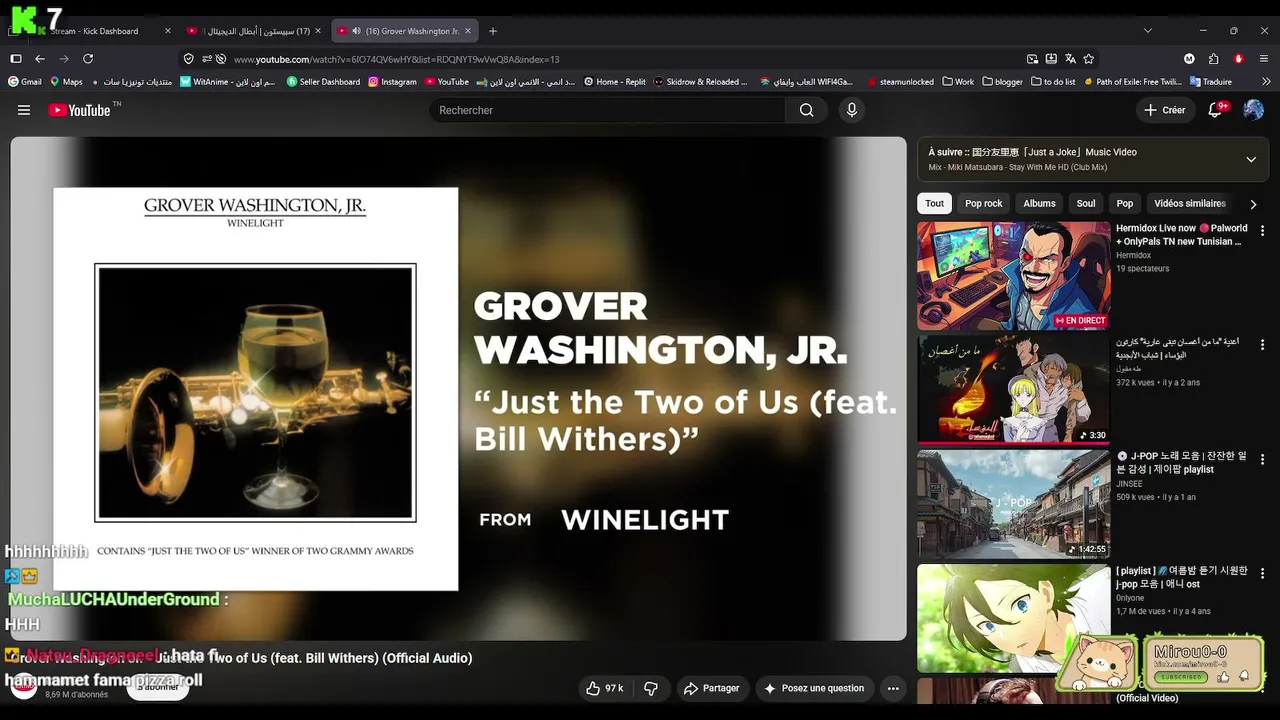Click the Rechercher search field

pos(608,110)
